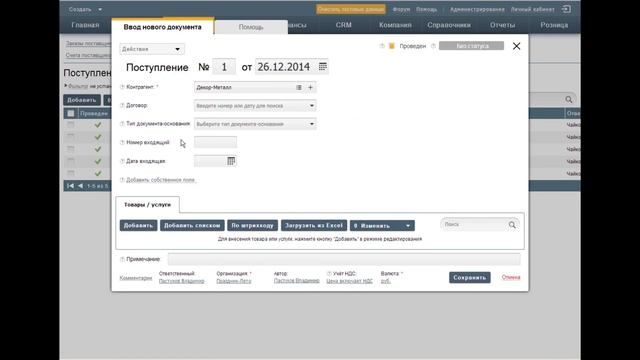
Task: Expand the Тип документа-основания dropdown
Action: 312,124
